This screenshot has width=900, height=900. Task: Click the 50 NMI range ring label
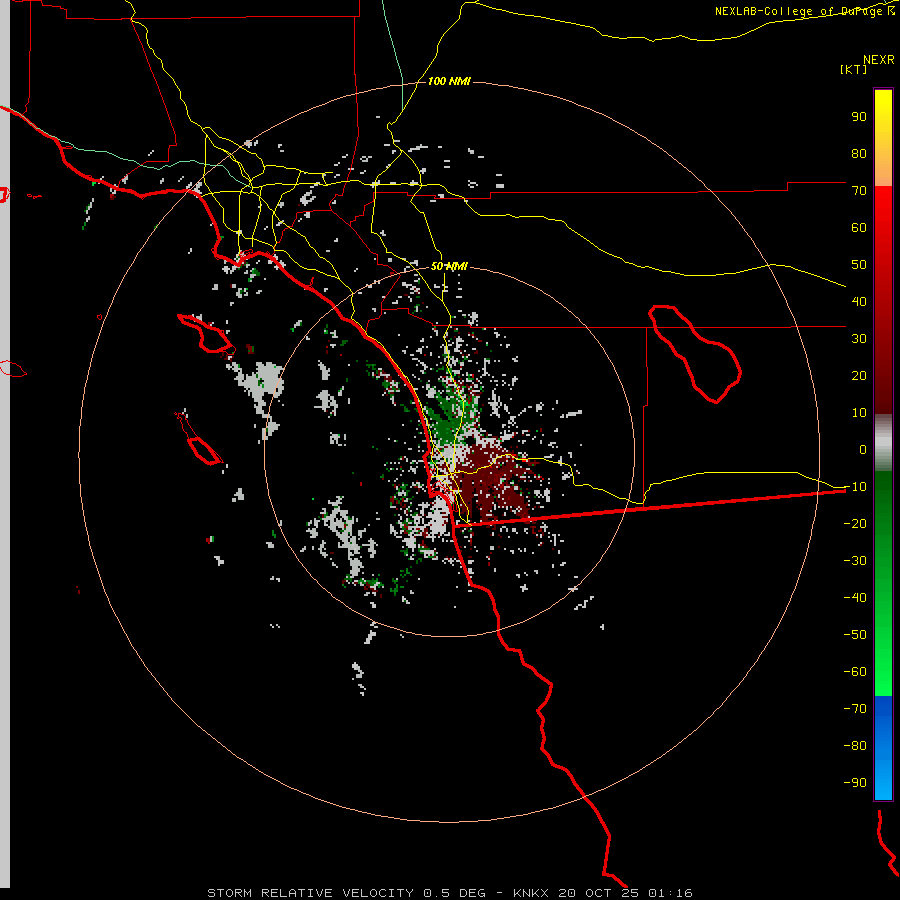coord(449,266)
